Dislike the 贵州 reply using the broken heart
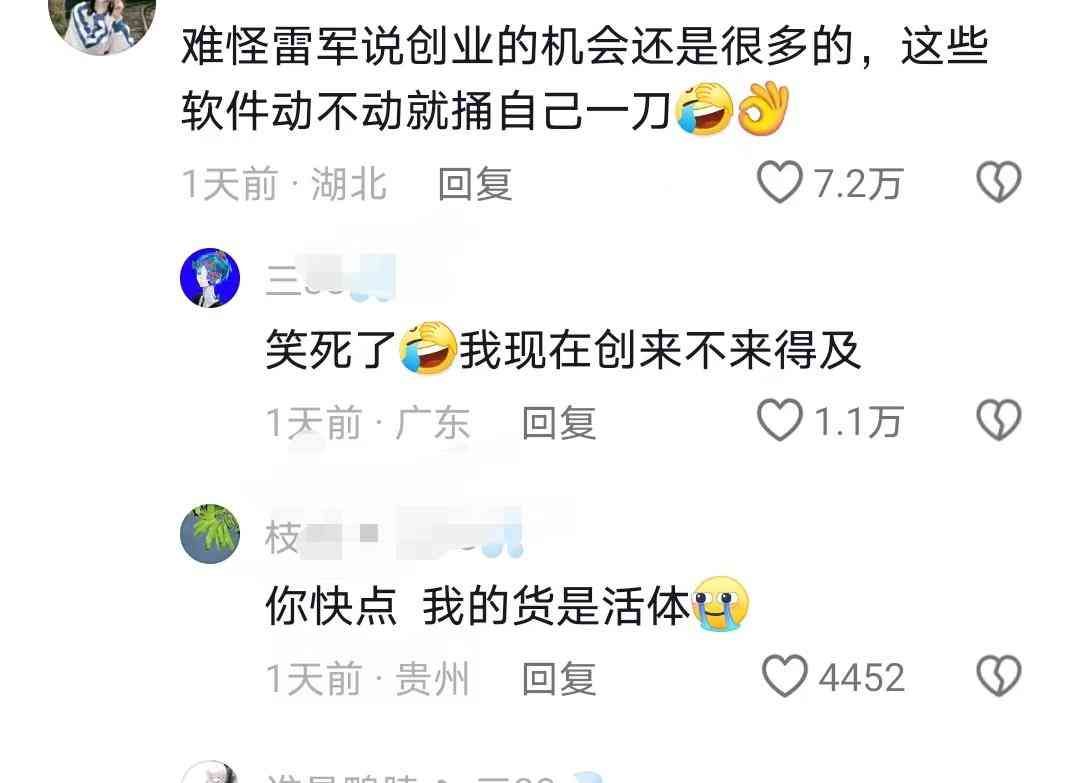 pyautogui.click(x=999, y=676)
